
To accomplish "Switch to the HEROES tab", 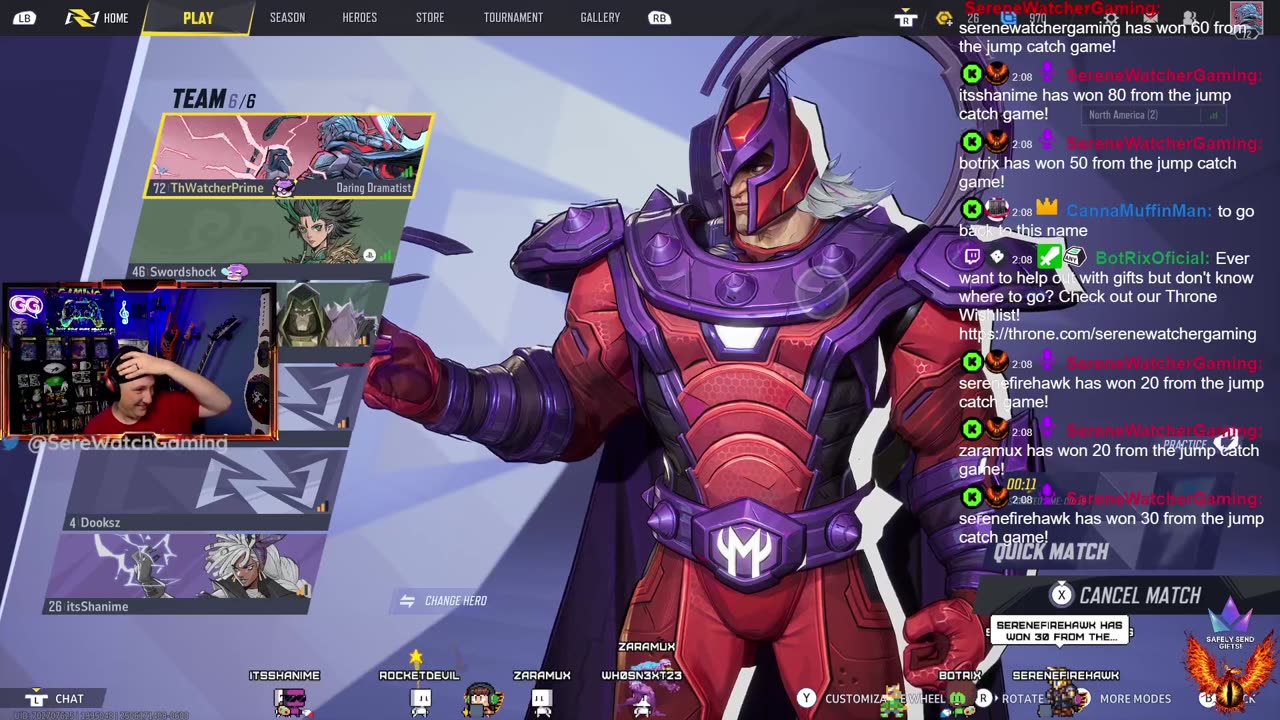I will pyautogui.click(x=360, y=18).
